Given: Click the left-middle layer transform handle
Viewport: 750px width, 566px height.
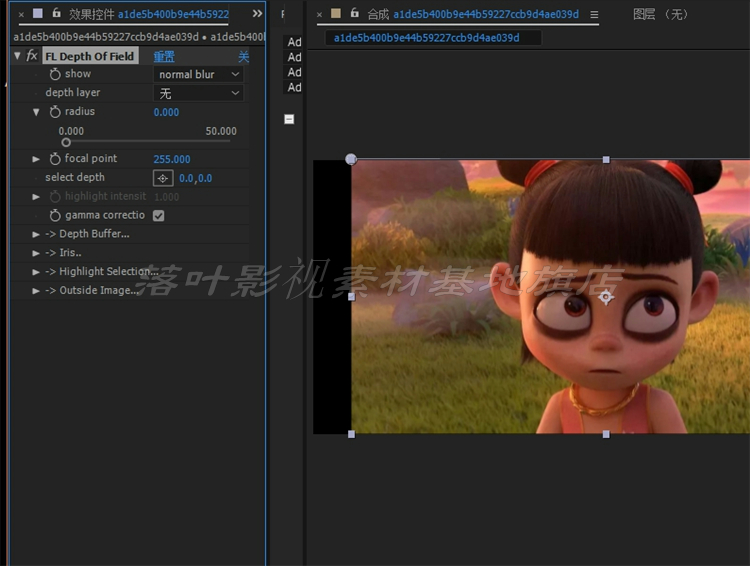Looking at the screenshot, I should [x=352, y=297].
